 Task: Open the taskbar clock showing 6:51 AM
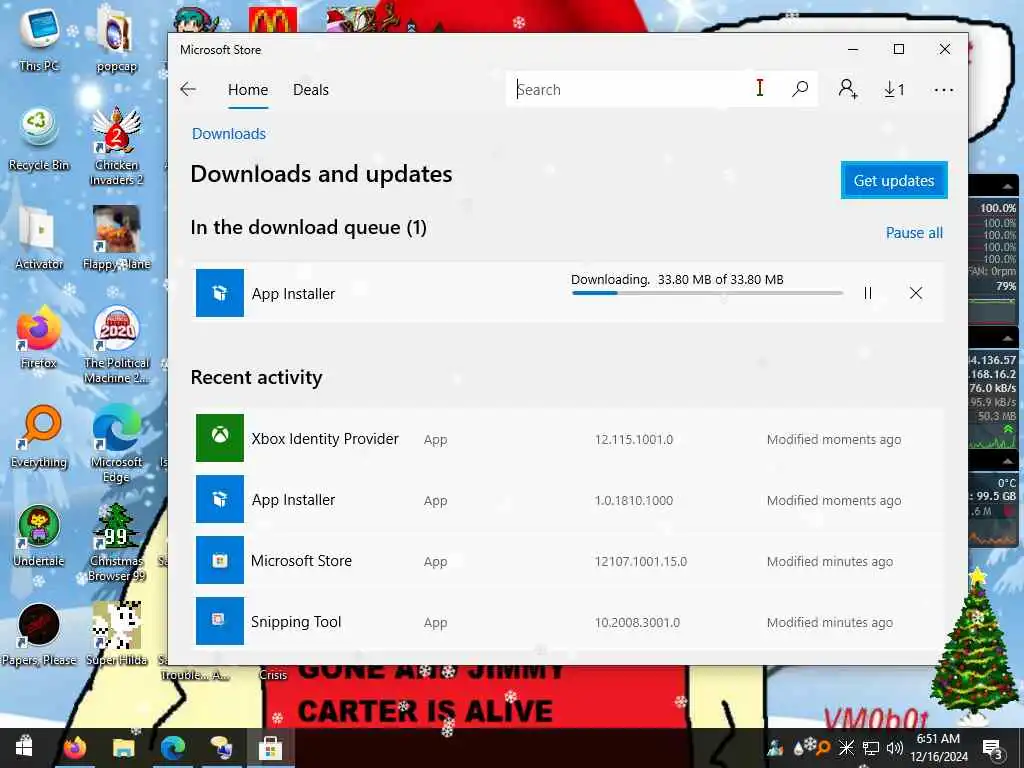939,748
